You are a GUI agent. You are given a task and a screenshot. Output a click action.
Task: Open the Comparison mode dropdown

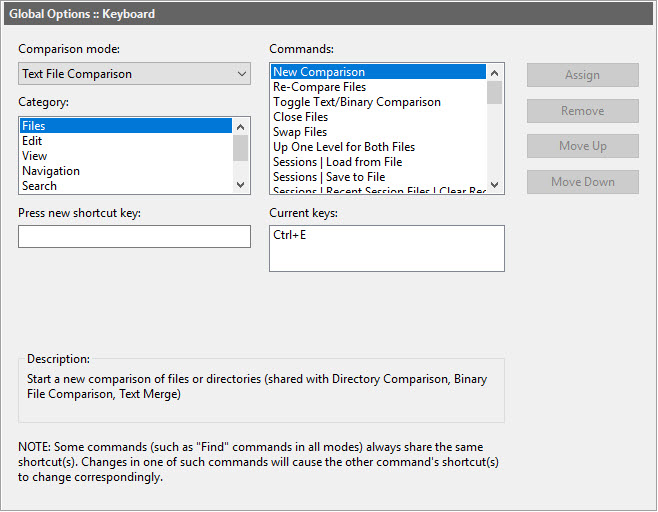point(134,74)
